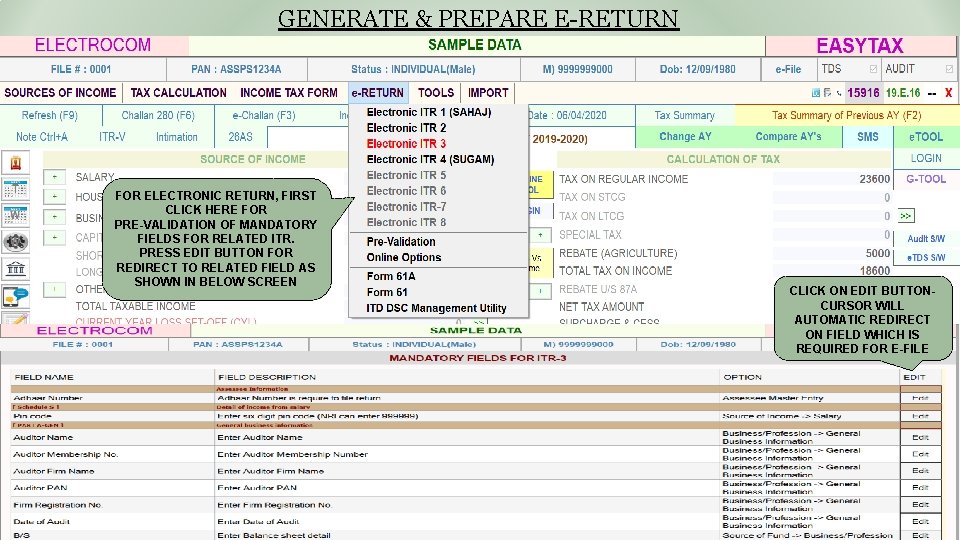This screenshot has width=960, height=540.
Task: Toggle the AUDIT checkbox
Action: pyautogui.click(x=949, y=69)
